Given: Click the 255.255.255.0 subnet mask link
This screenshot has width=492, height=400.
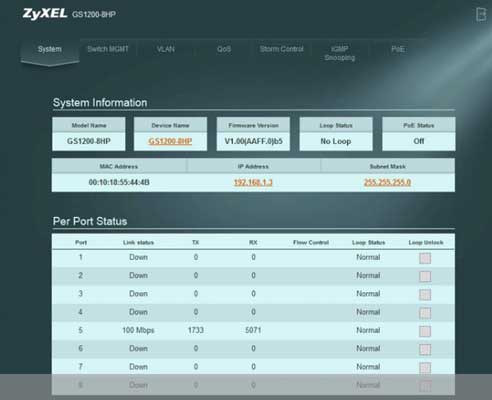Looking at the screenshot, I should click(x=387, y=182).
